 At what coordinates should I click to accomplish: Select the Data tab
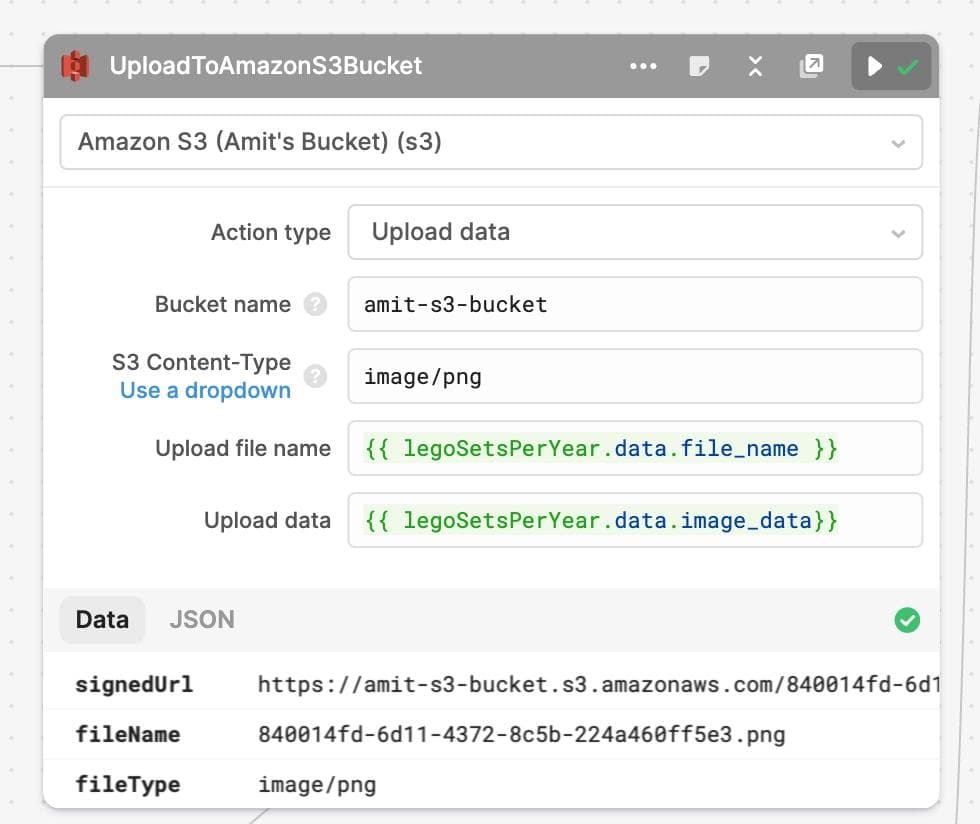tap(101, 620)
